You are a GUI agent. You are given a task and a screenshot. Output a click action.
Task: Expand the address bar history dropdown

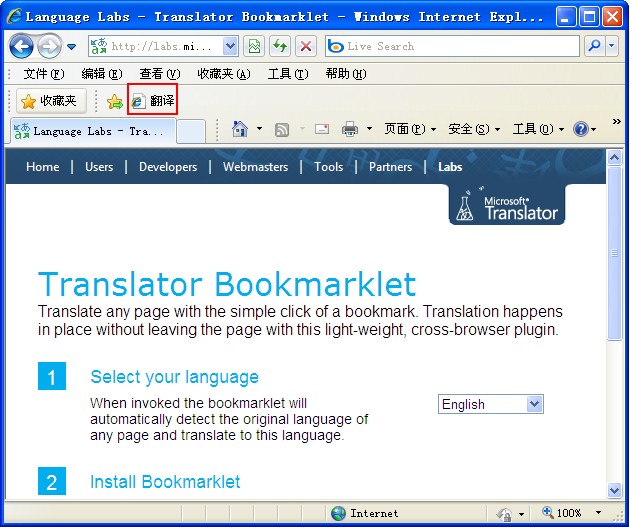[230, 46]
